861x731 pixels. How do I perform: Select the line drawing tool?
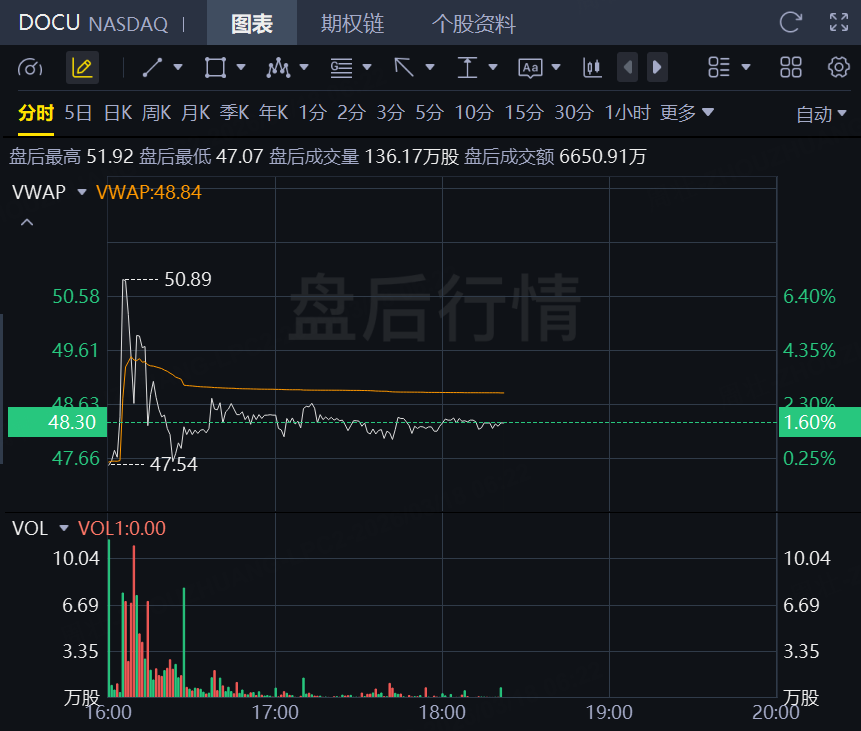(x=152, y=68)
